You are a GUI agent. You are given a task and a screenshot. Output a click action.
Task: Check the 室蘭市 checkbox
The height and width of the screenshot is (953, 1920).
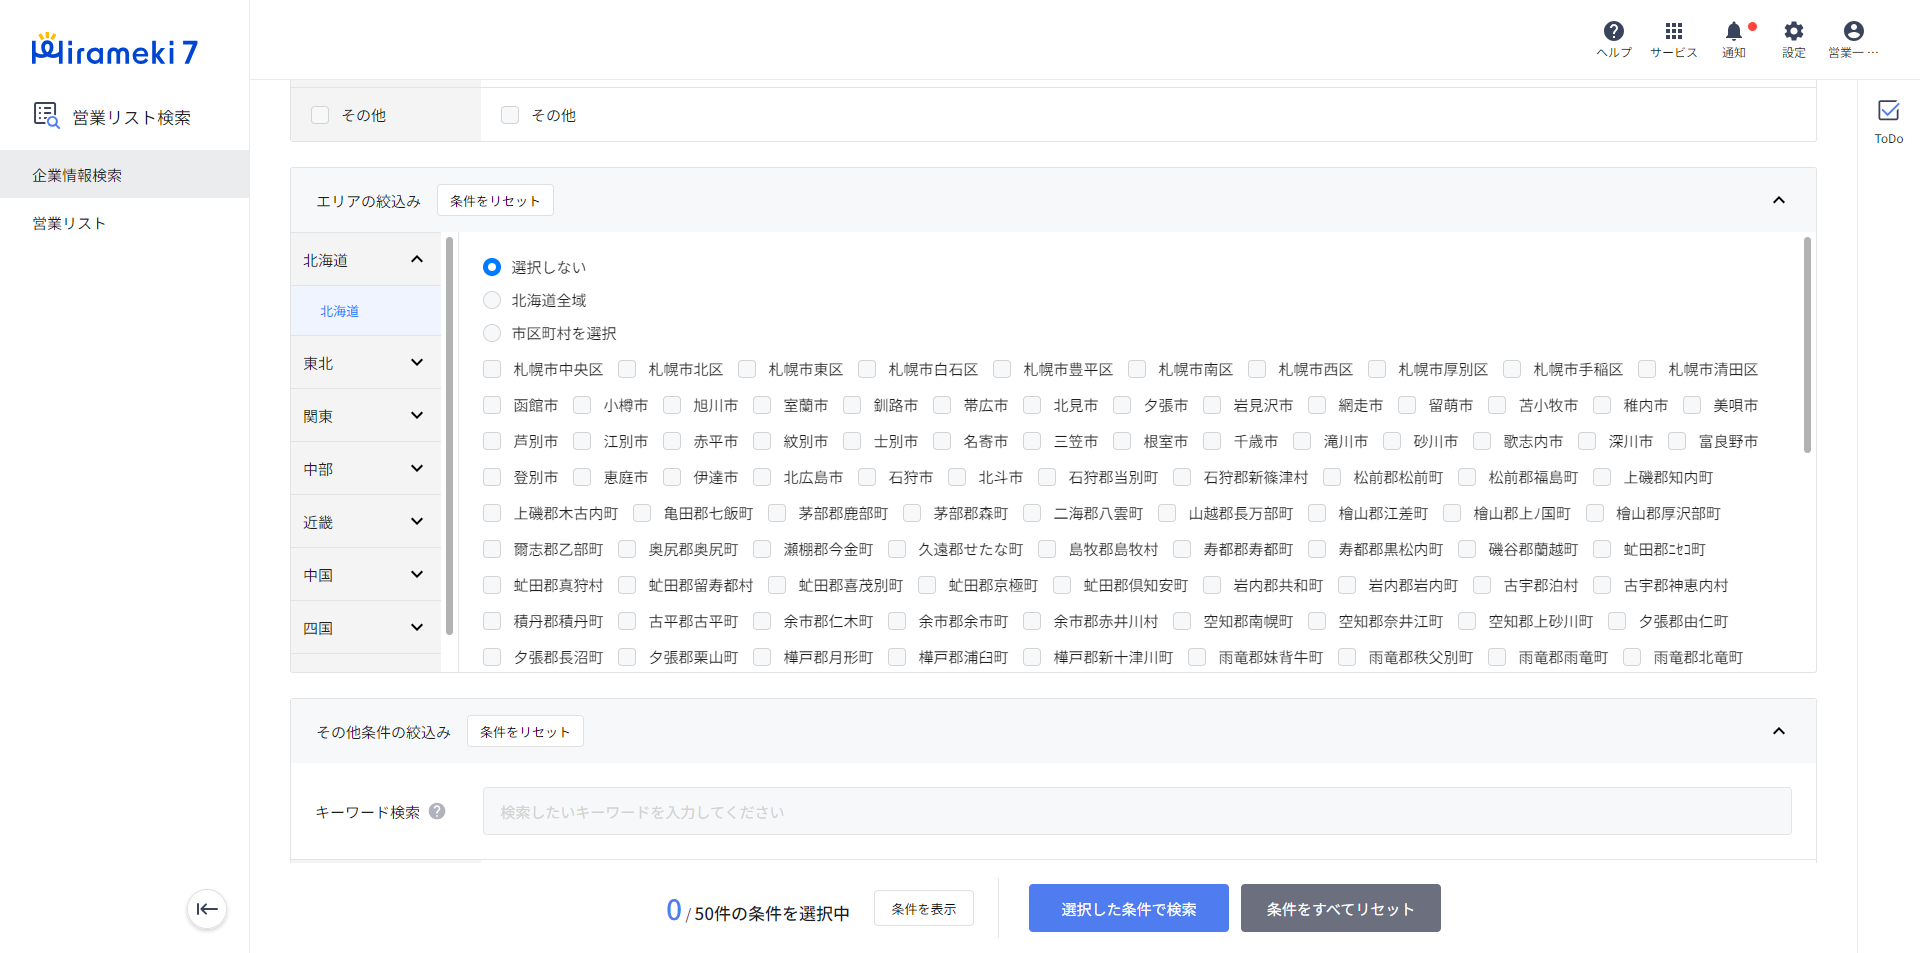coord(762,405)
